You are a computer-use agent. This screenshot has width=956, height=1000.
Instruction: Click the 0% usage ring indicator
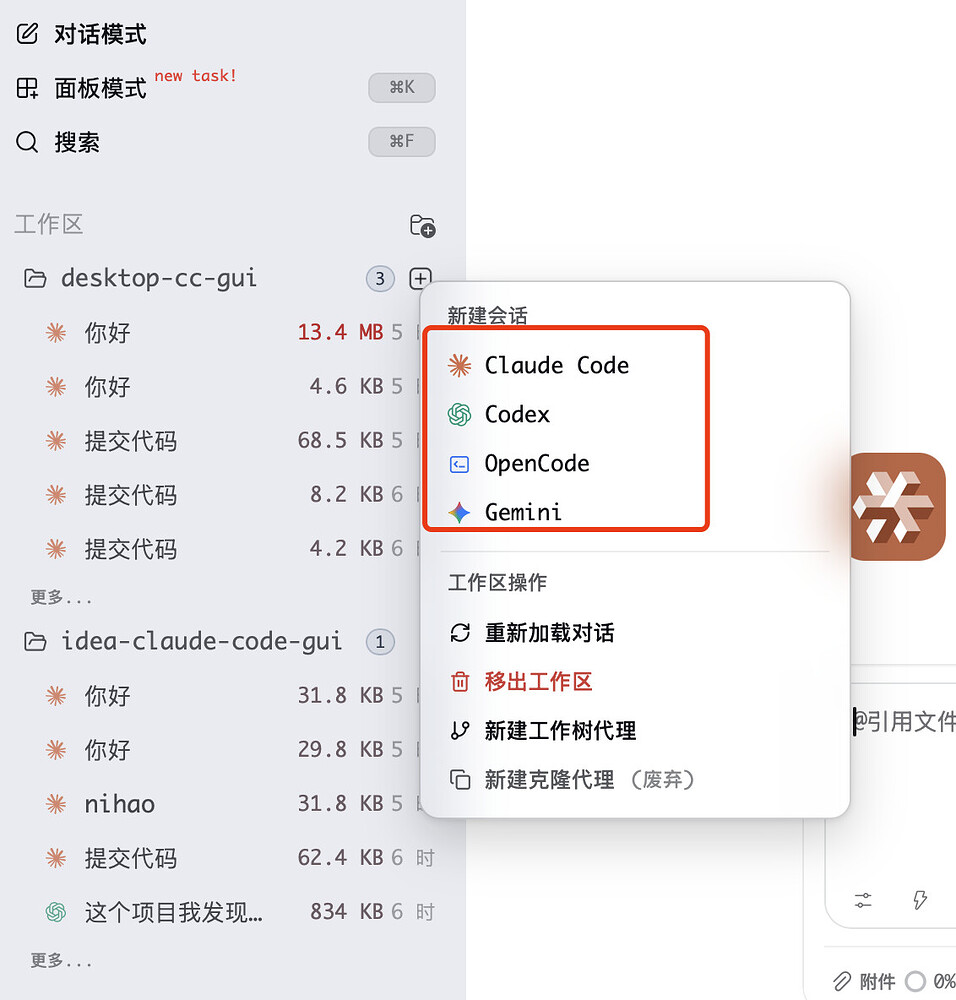[x=915, y=981]
